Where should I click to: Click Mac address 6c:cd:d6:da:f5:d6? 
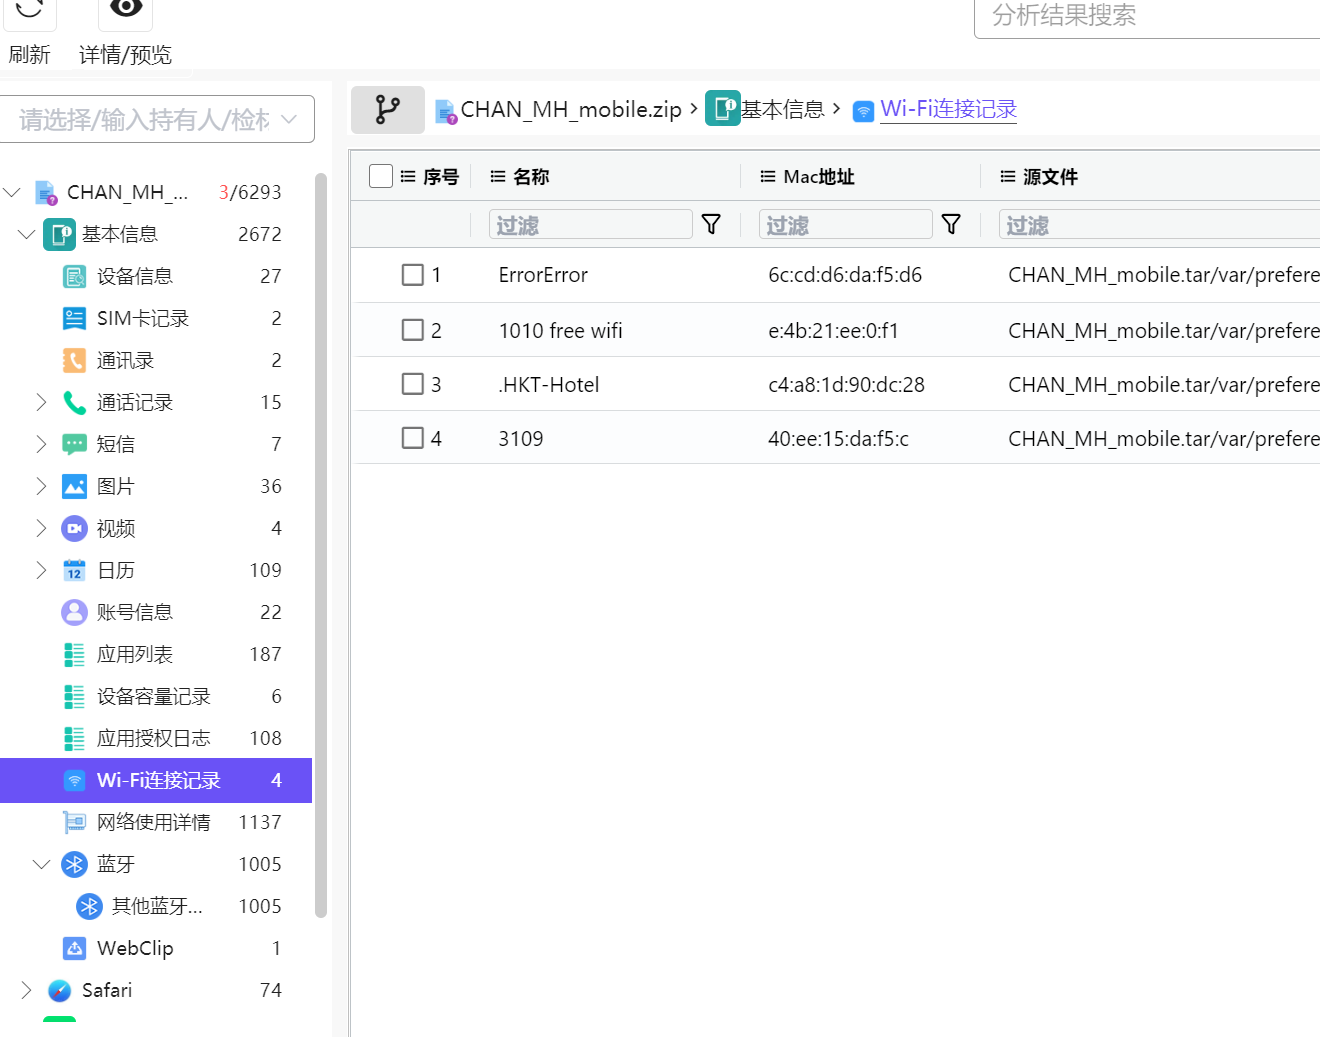(x=845, y=275)
